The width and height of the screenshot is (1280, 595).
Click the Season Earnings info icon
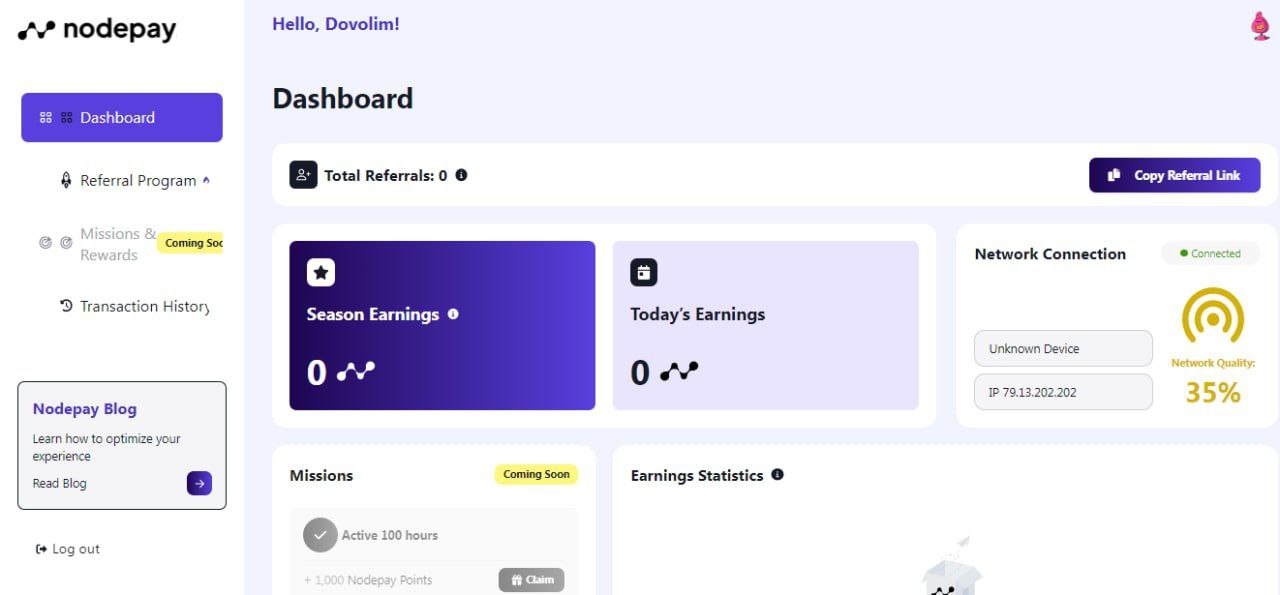[453, 314]
